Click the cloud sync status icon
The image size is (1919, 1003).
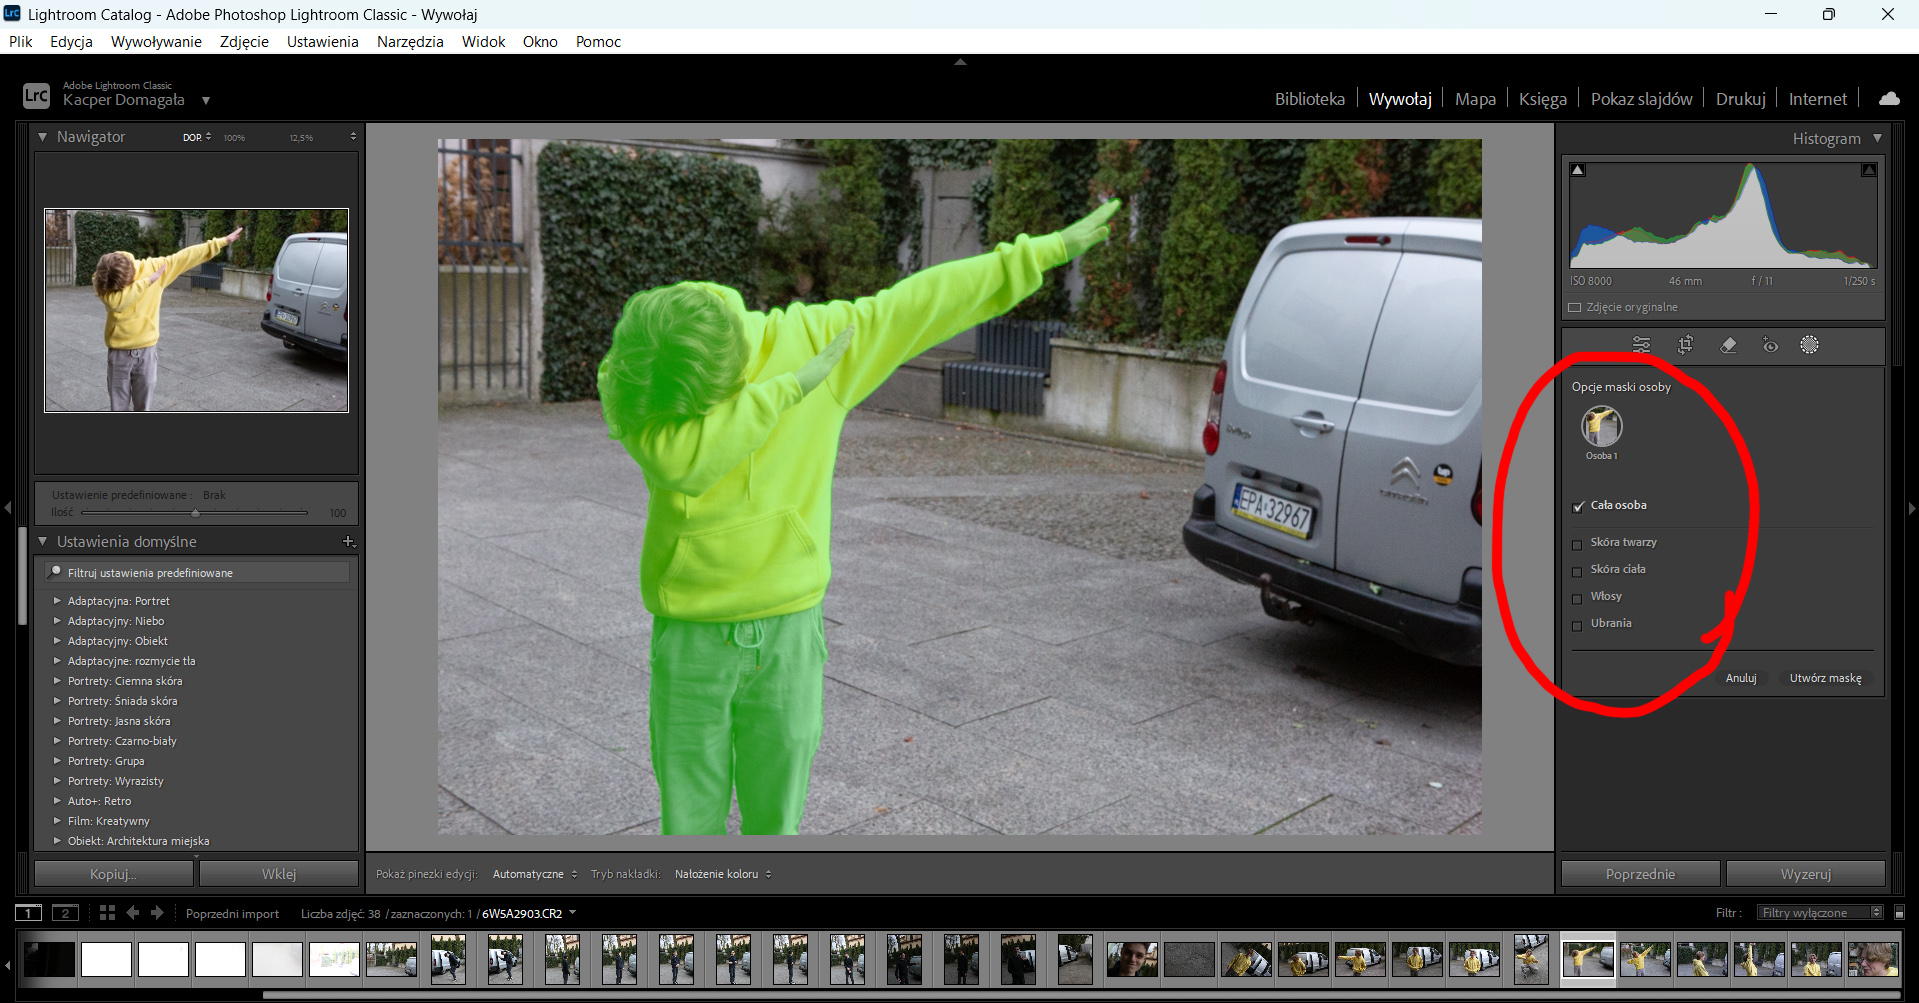point(1889,98)
